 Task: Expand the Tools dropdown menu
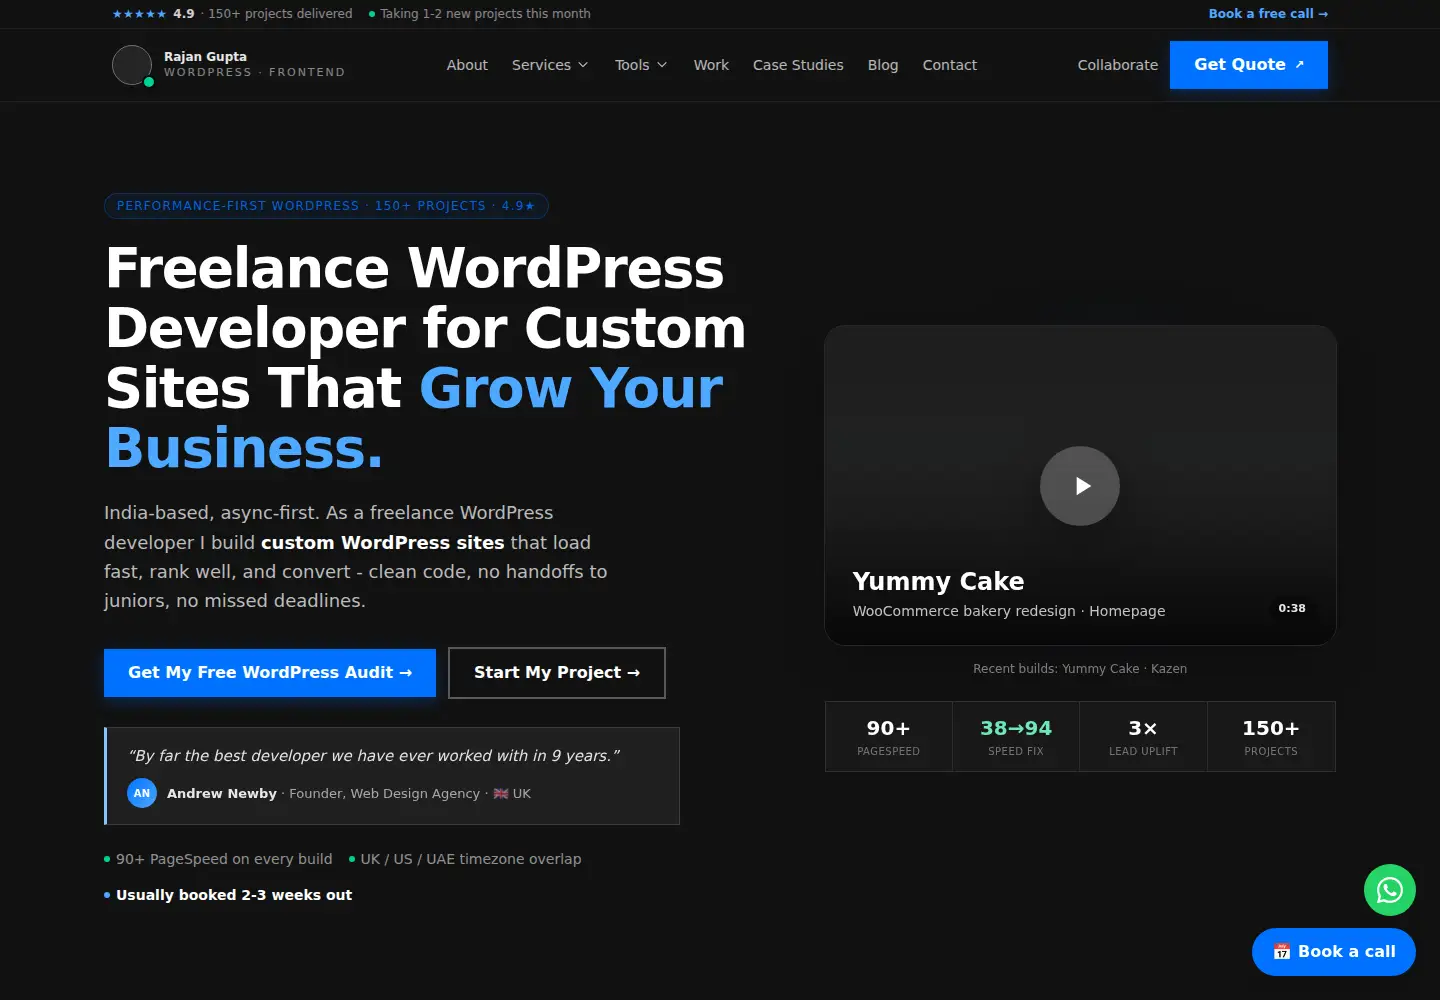[641, 65]
